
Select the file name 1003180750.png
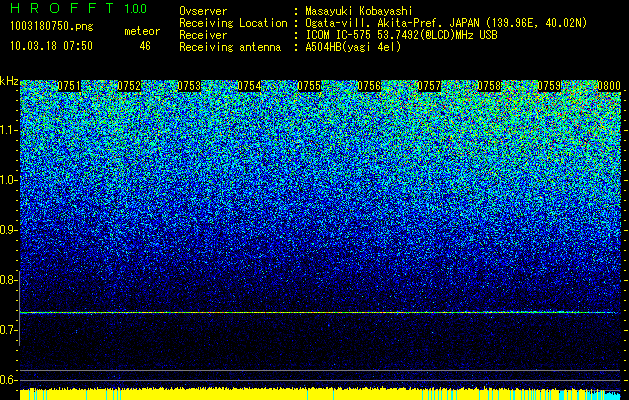point(51,26)
